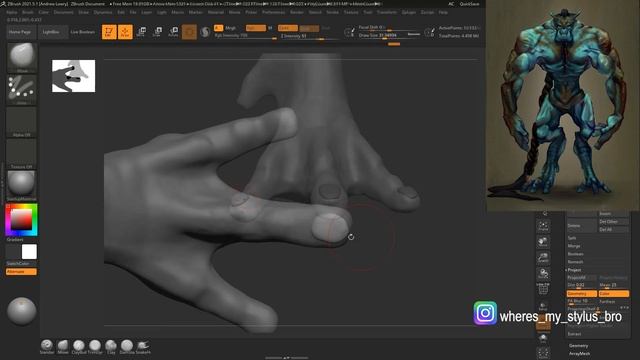This screenshot has height=360, width=640.
Task: Pick the SnakeHook brush
Action: coord(143,347)
